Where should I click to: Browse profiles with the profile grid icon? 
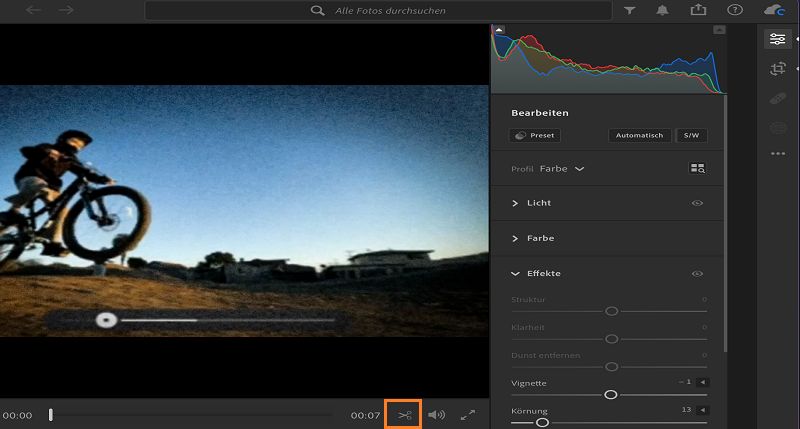[697, 168]
